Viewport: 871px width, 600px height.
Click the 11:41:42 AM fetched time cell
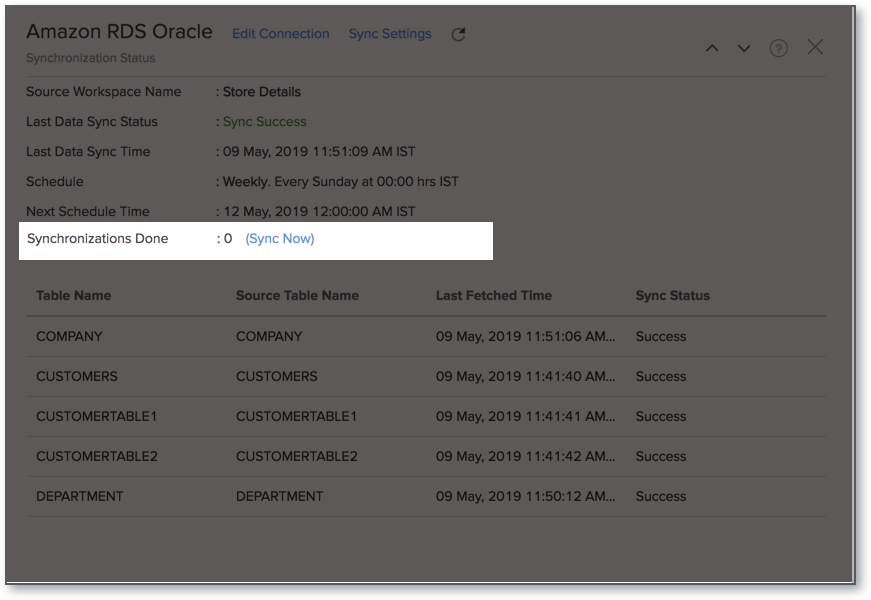(525, 457)
